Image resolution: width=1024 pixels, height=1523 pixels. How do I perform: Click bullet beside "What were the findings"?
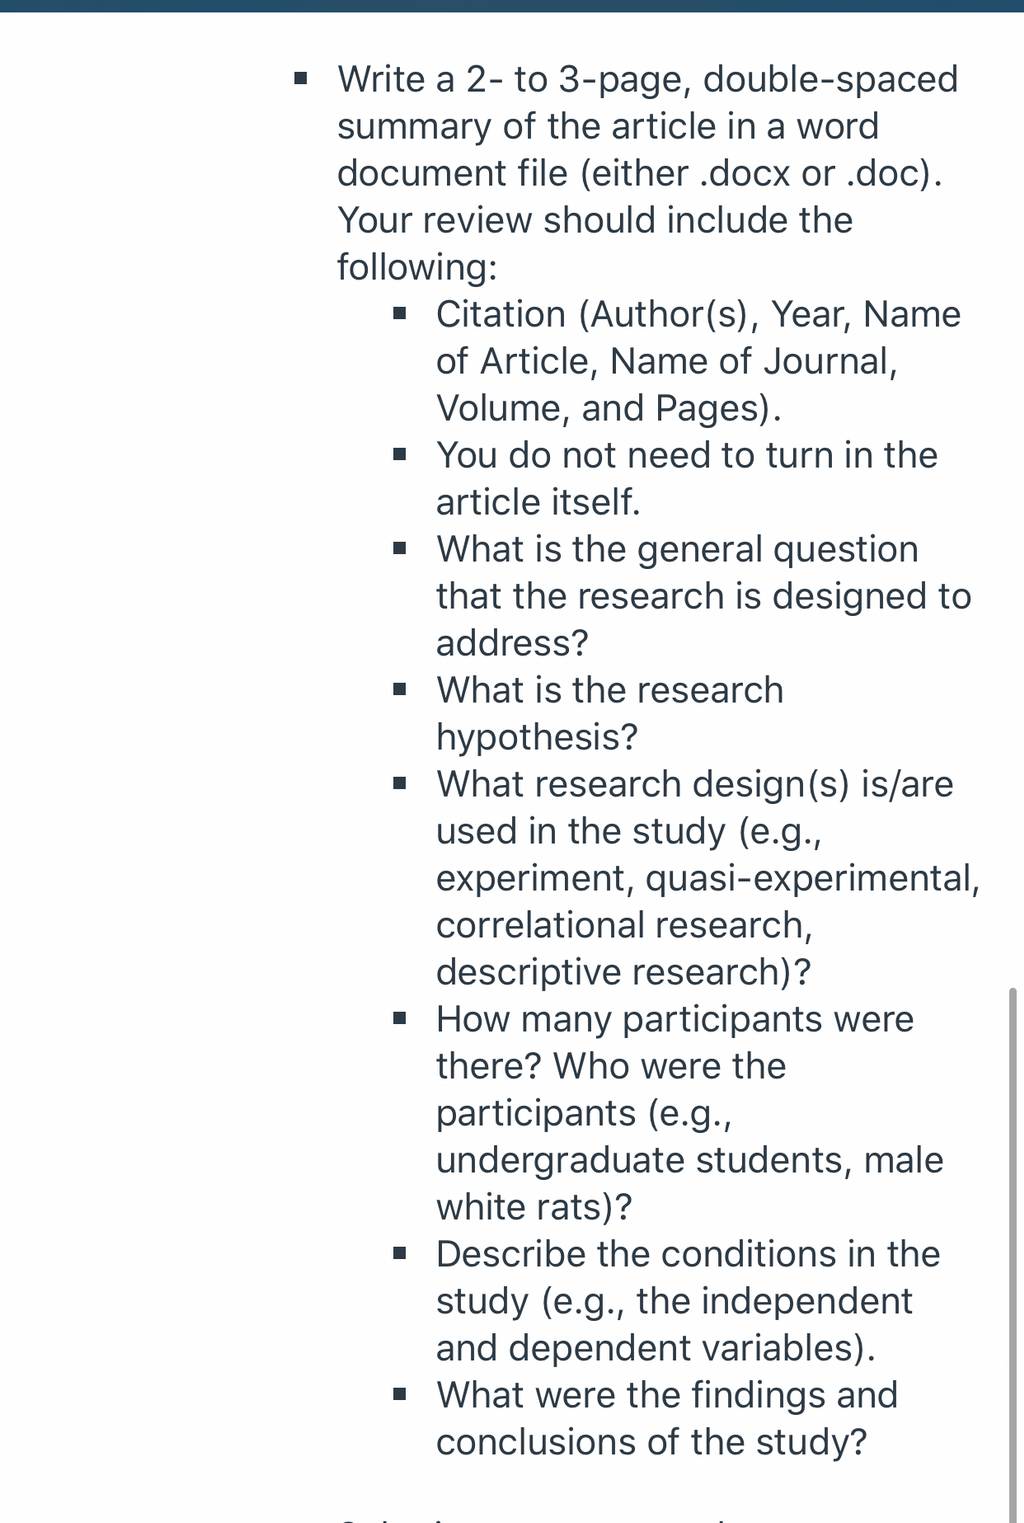coord(400,1394)
